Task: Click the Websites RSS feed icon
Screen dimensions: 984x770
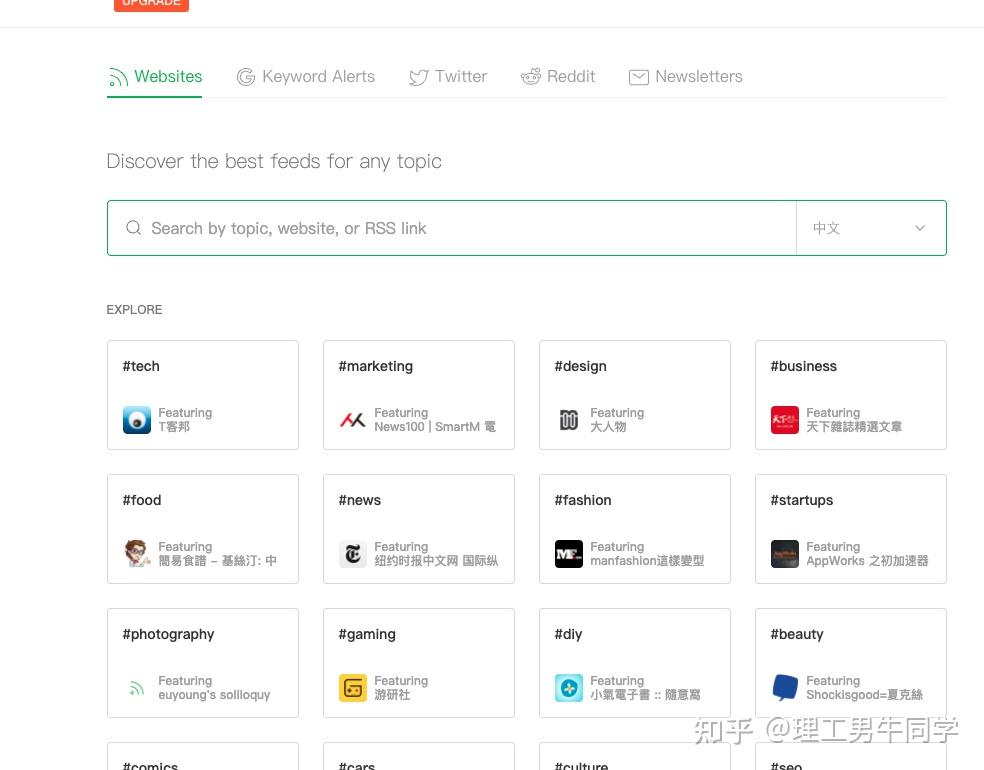Action: point(118,77)
